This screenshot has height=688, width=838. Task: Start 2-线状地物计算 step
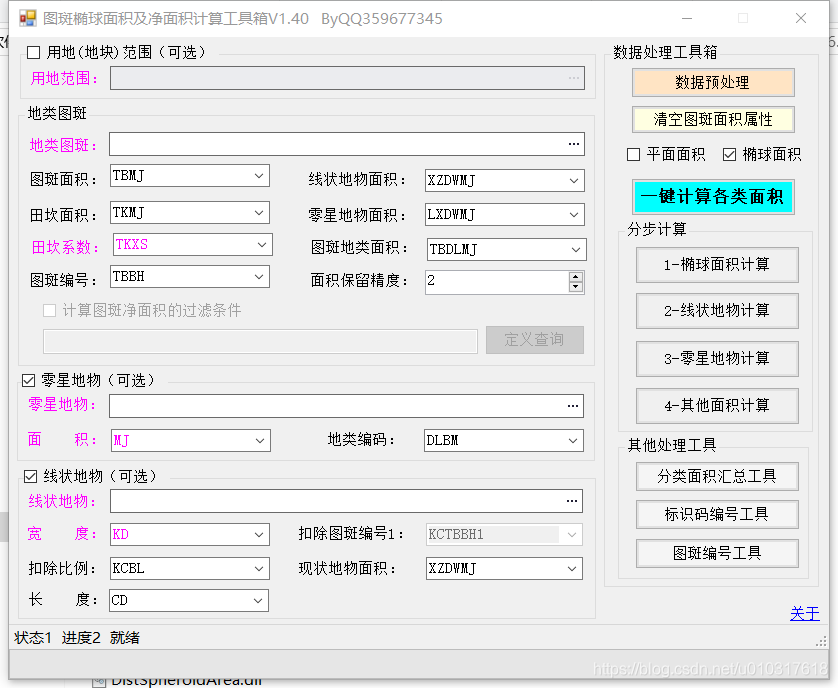click(717, 311)
